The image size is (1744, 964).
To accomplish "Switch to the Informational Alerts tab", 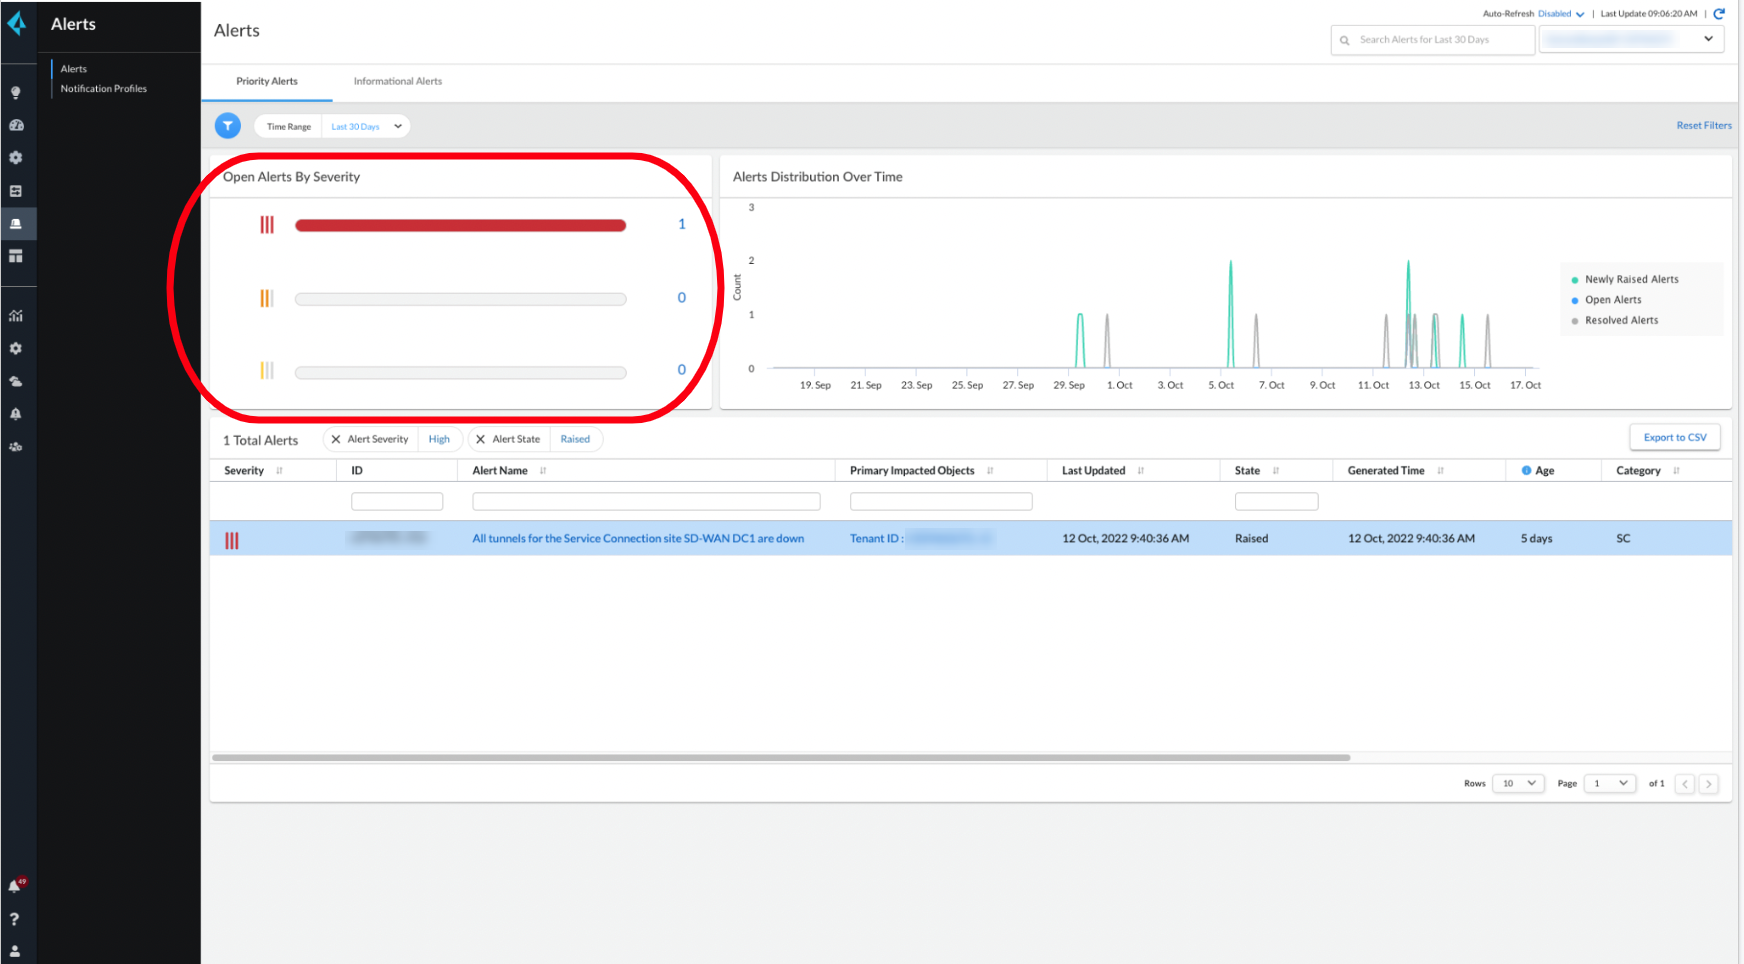I will tap(397, 82).
